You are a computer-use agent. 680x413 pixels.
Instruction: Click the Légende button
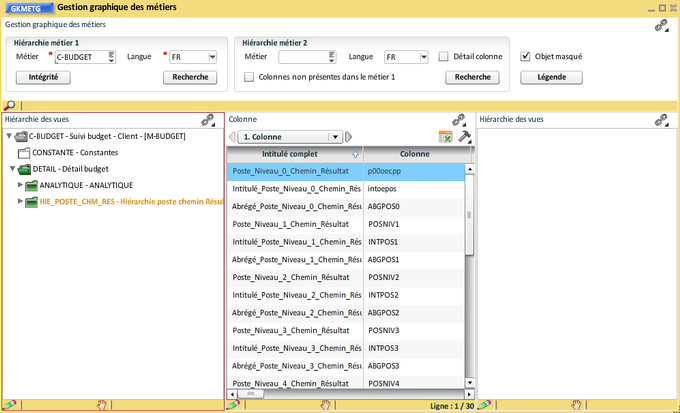[551, 77]
